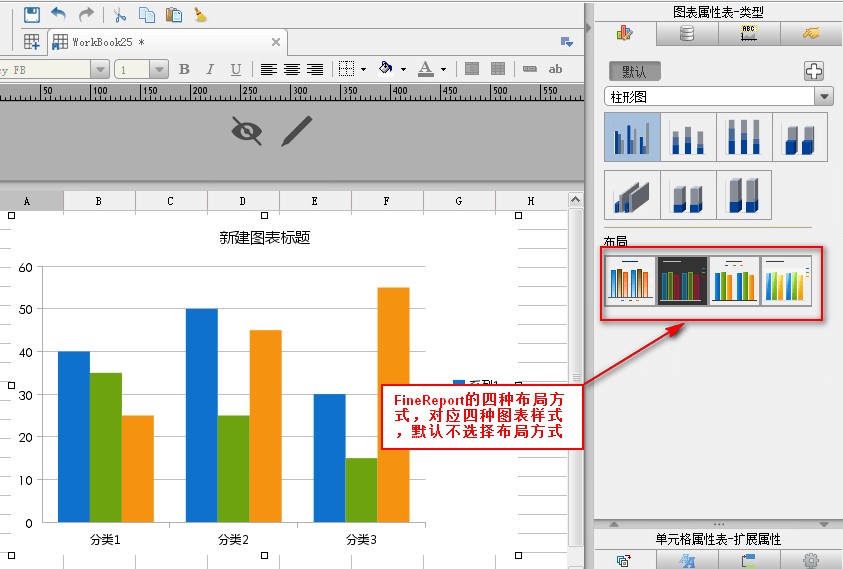Save the workbook with the floppy disk icon
843x569 pixels.
click(x=32, y=15)
